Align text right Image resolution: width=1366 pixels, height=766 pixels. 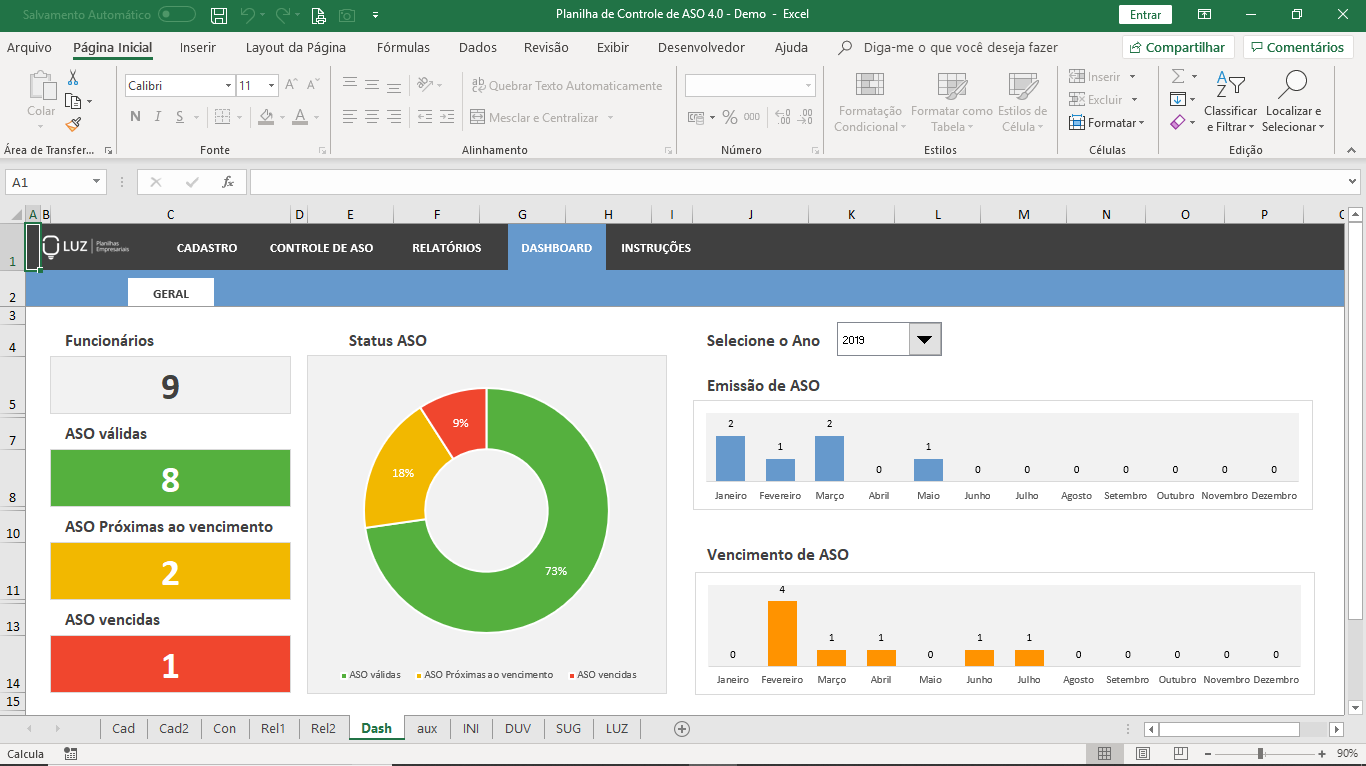pyautogui.click(x=394, y=117)
